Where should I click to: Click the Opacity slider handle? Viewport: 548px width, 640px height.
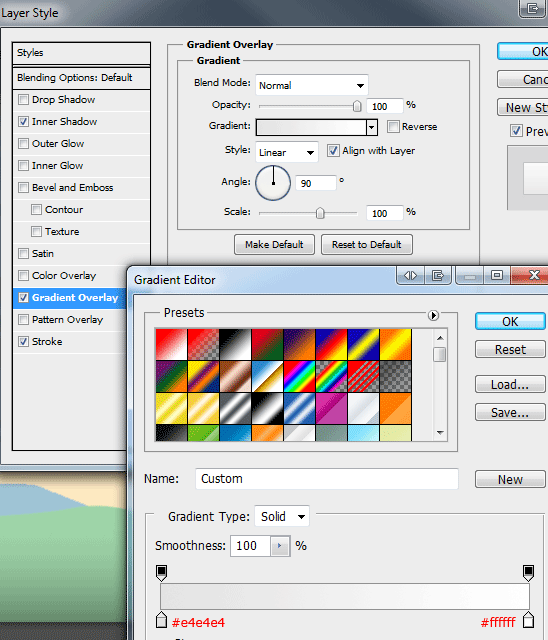(x=357, y=106)
